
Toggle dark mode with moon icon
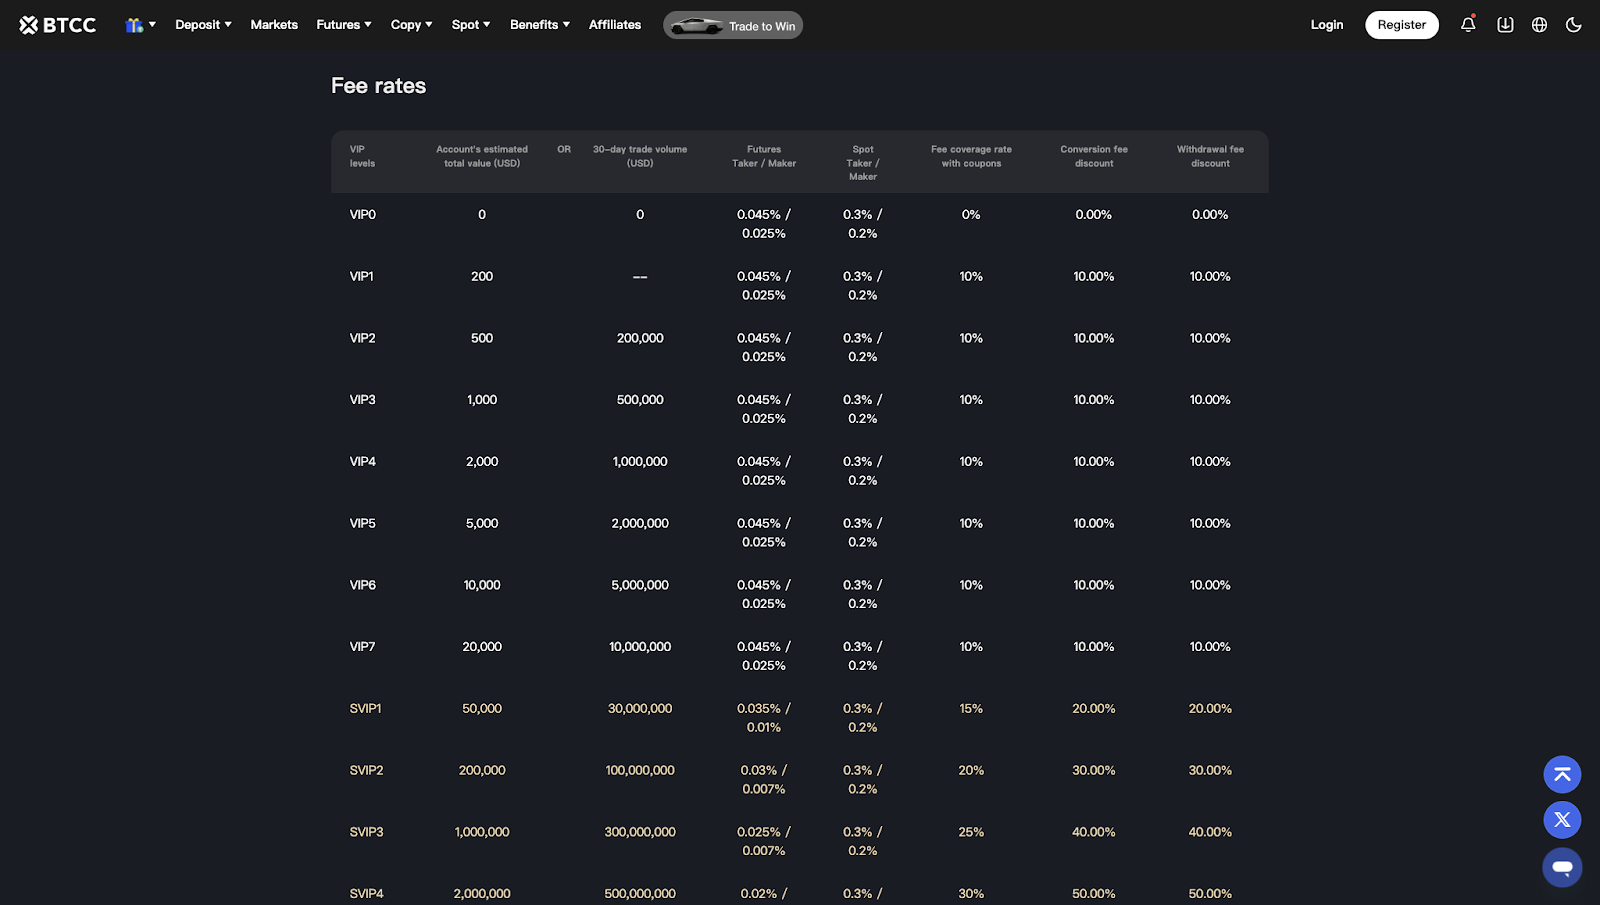coord(1574,25)
